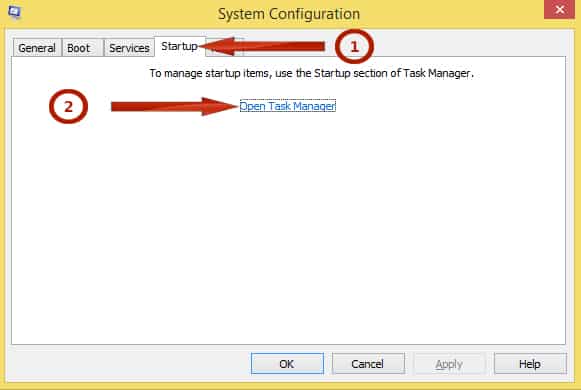
Task: Click the red arrow pointing at Startup tab
Action: (261, 47)
